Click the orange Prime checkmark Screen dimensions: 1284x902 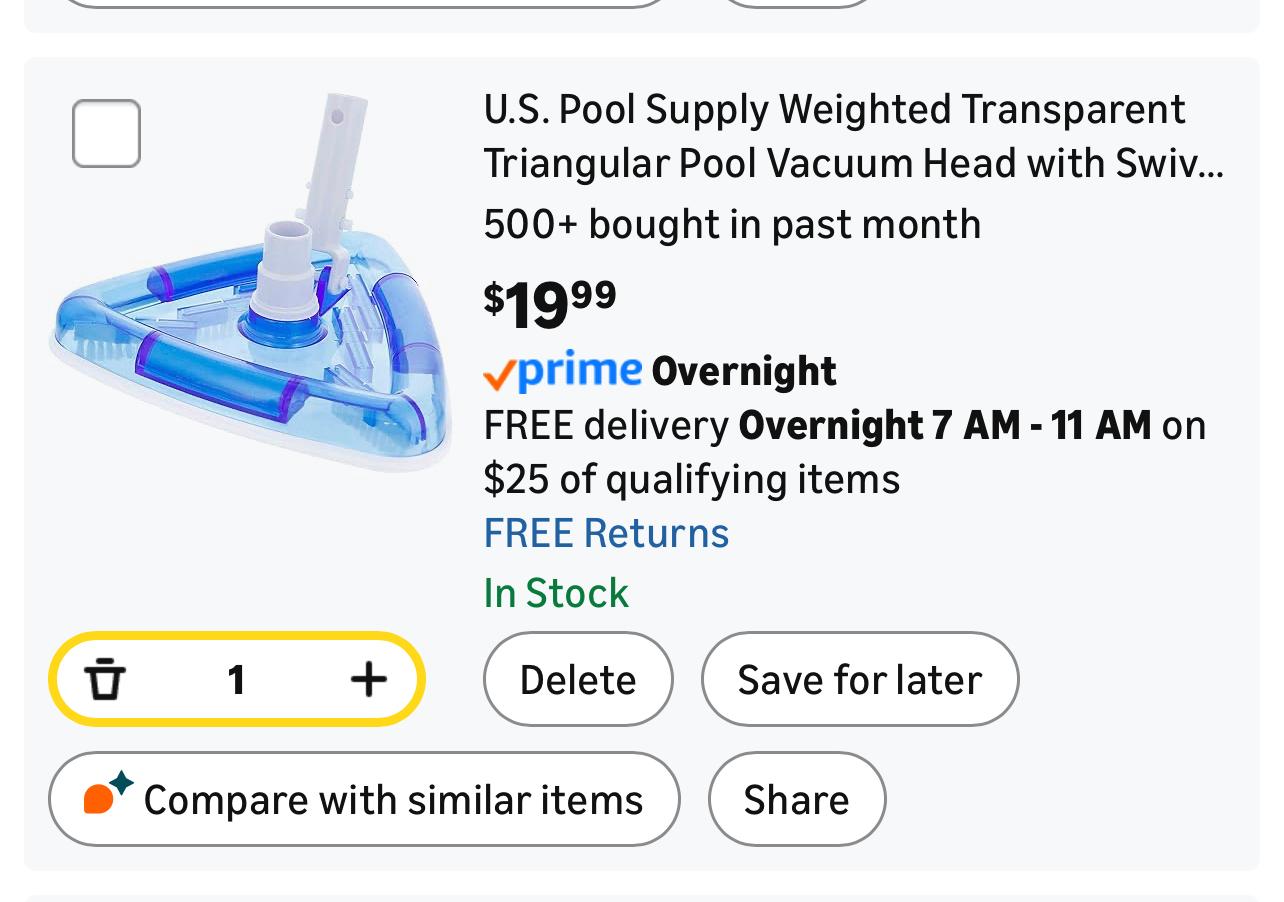tap(499, 375)
